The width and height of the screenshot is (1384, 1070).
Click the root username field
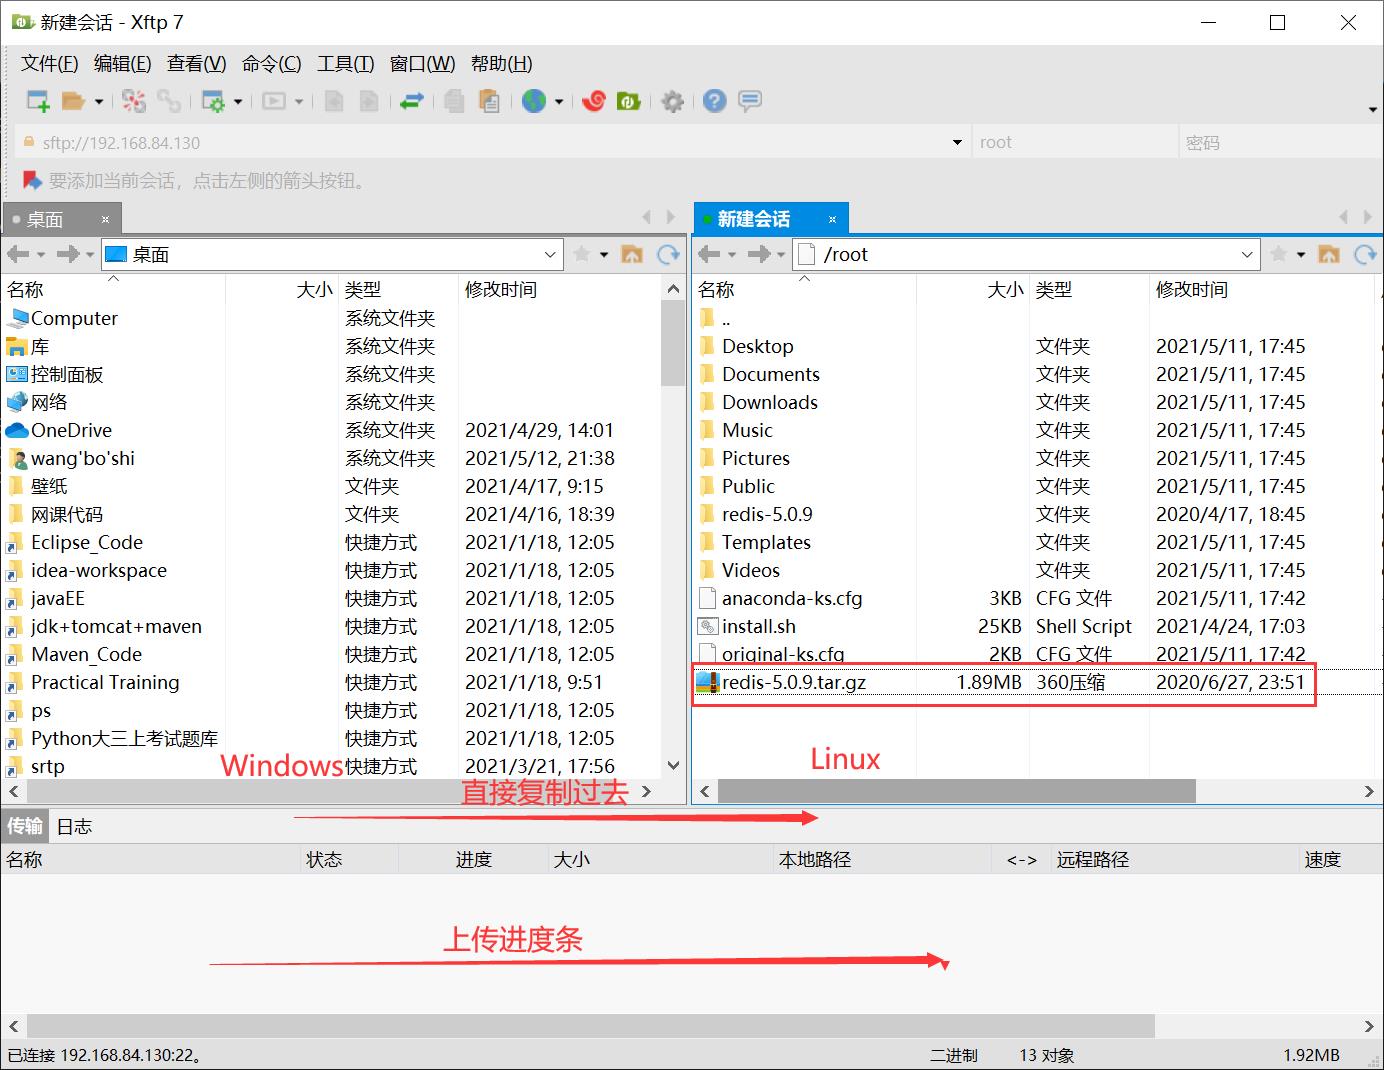(x=1074, y=143)
